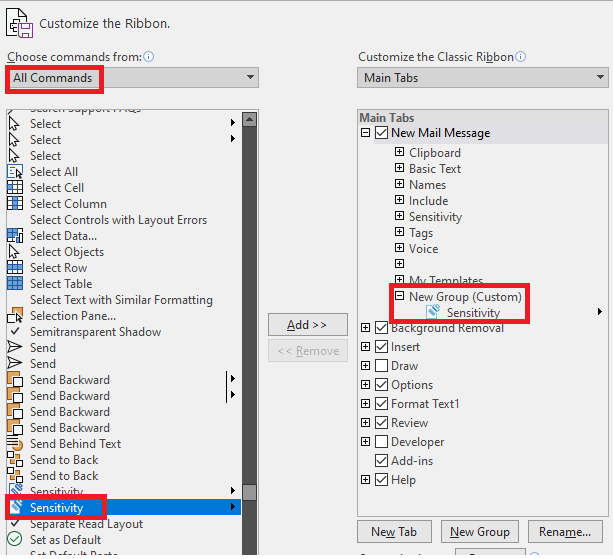Uncheck the Review tab checkbox
Image resolution: width=613 pixels, height=559 pixels.
(381, 423)
